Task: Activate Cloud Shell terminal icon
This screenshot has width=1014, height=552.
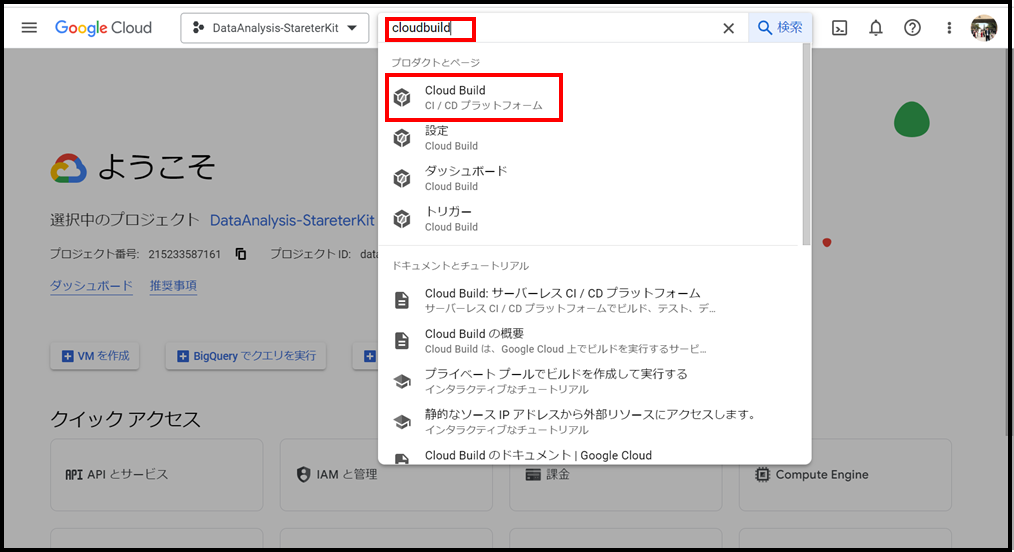Action: click(840, 28)
